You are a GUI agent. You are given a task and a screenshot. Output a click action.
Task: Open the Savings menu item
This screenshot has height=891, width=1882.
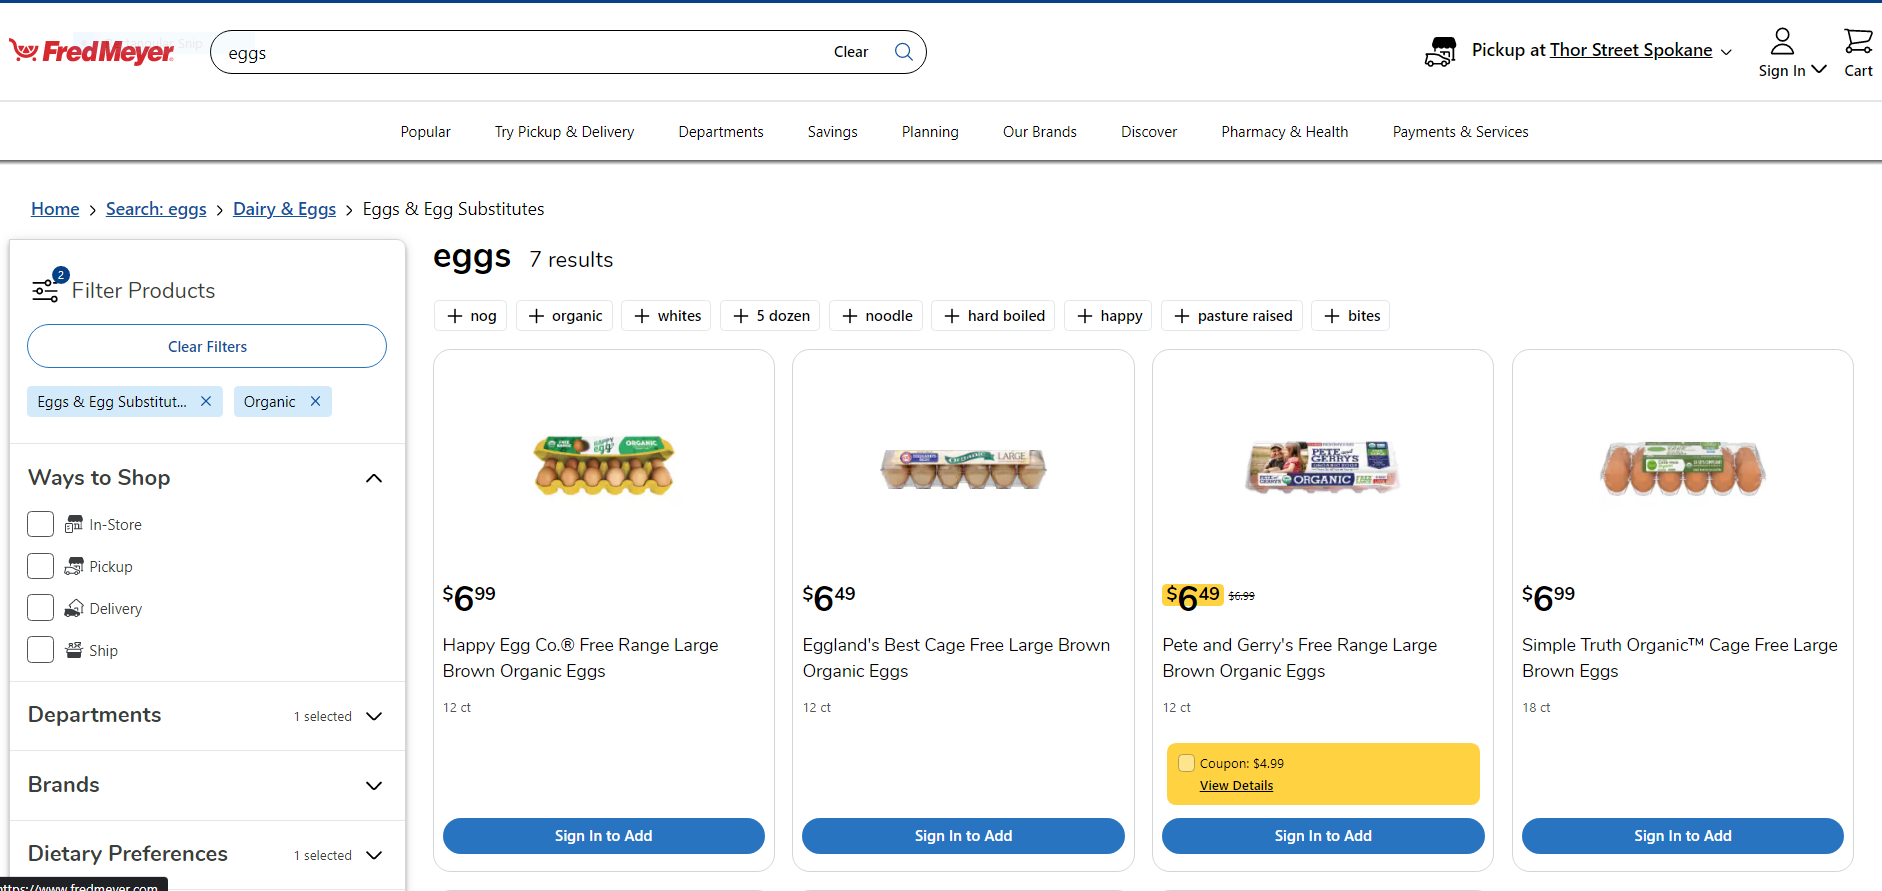832,132
